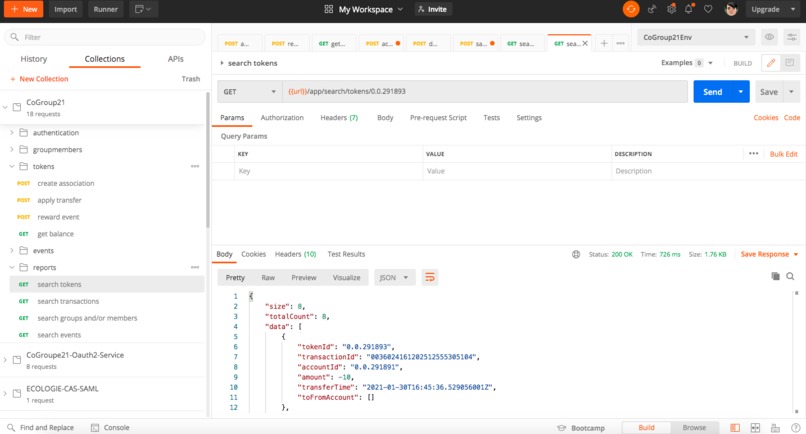The image size is (806, 434).
Task: Click the Invite button
Action: pyautogui.click(x=432, y=9)
